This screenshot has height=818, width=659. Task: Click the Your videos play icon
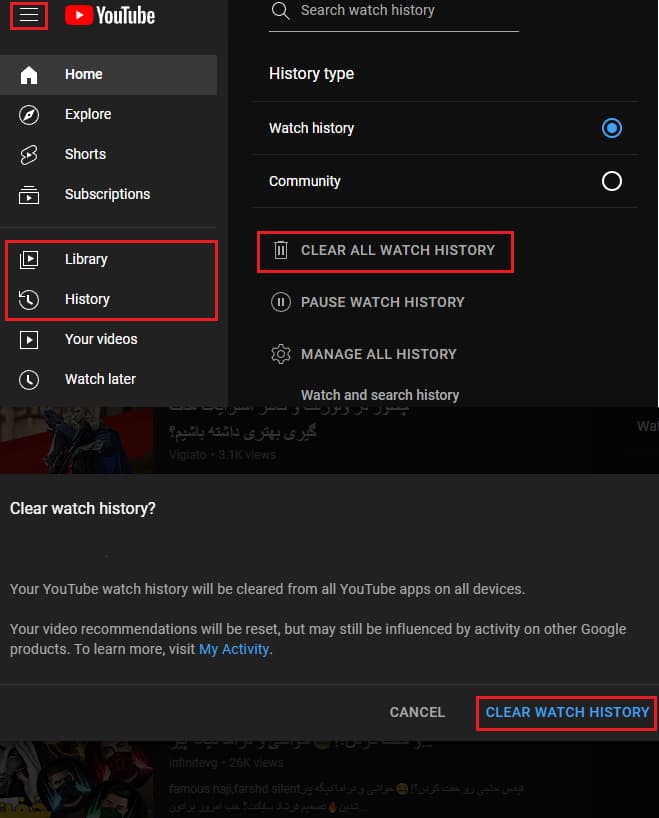29,340
